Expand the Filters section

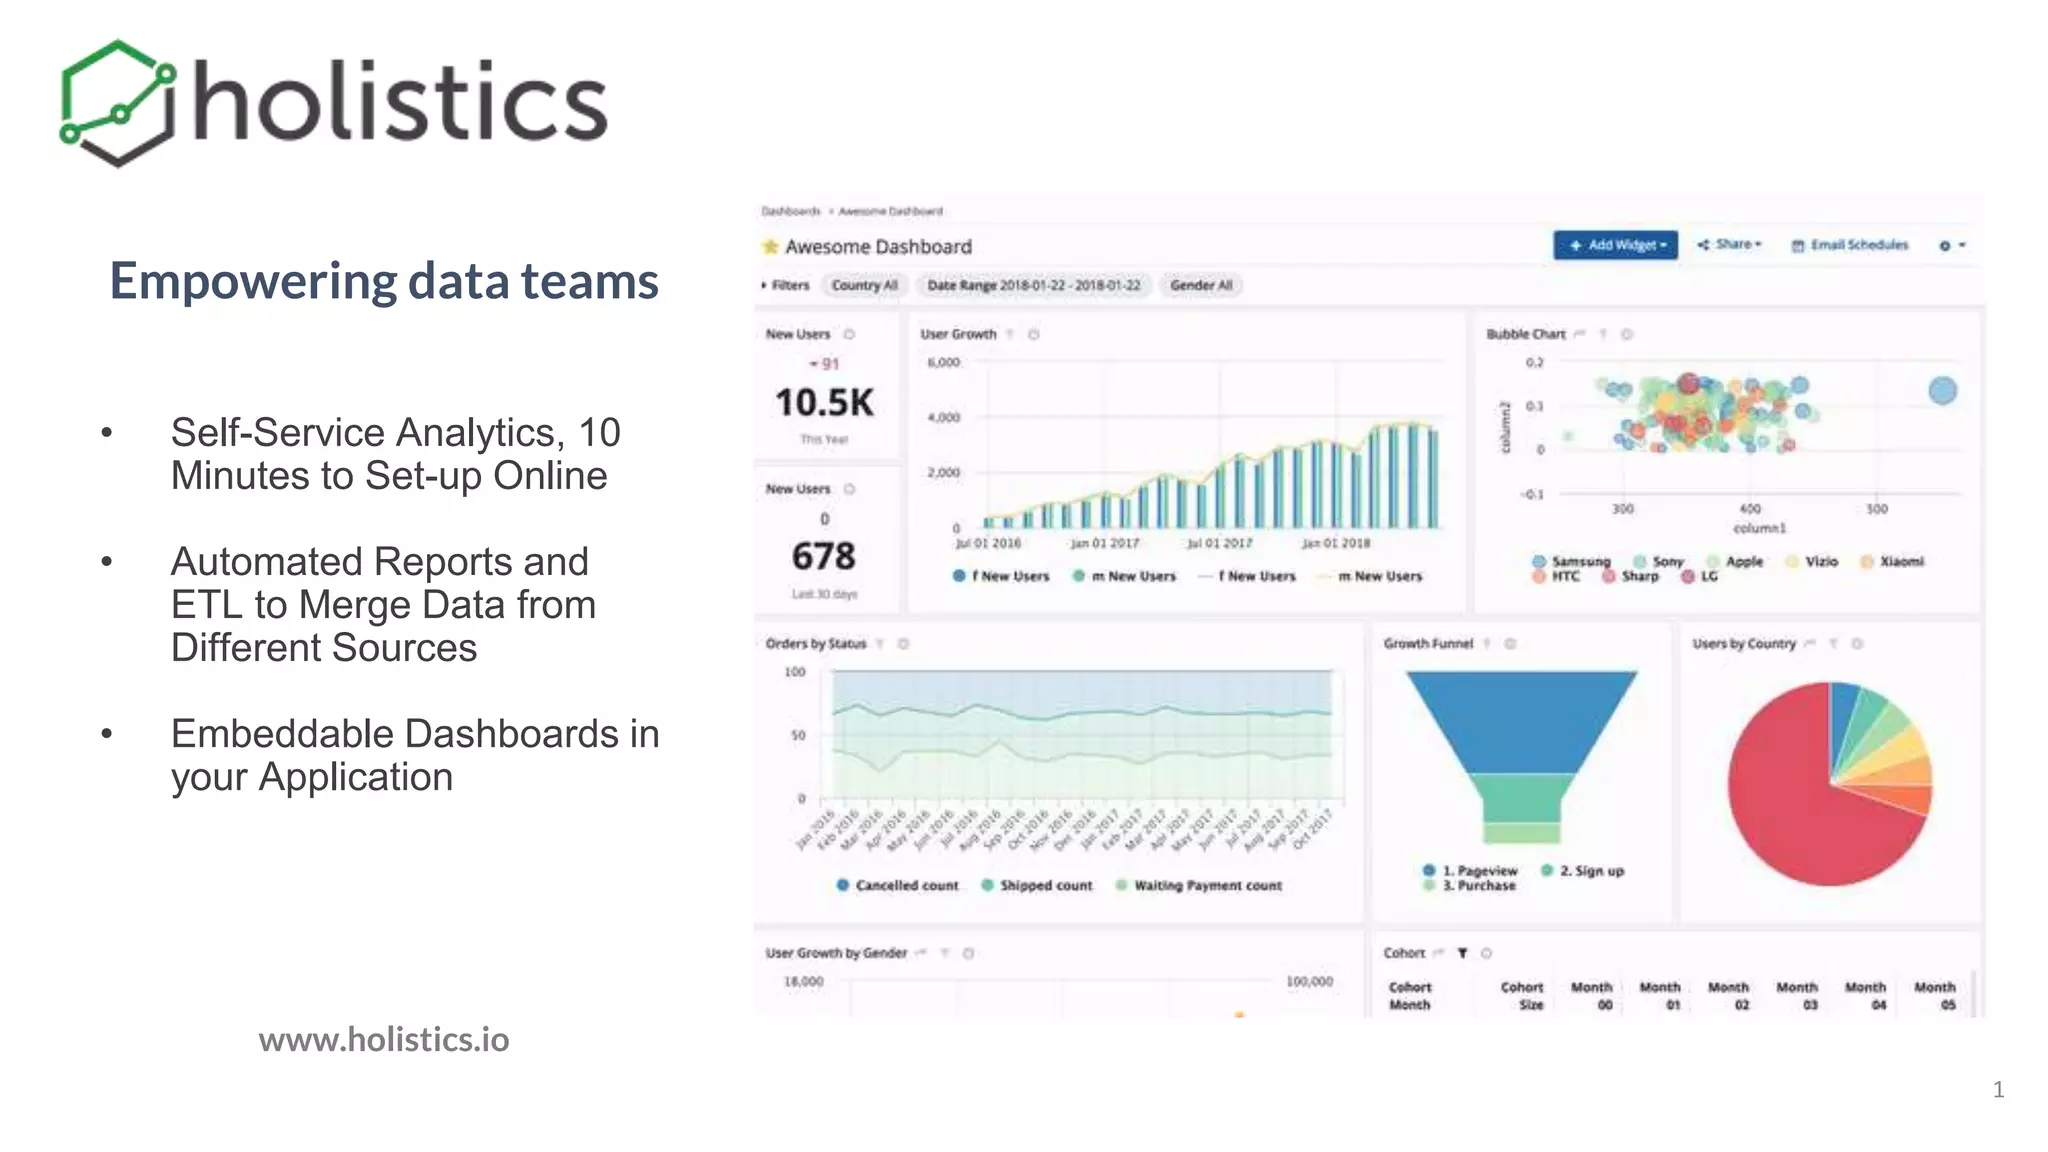[785, 286]
